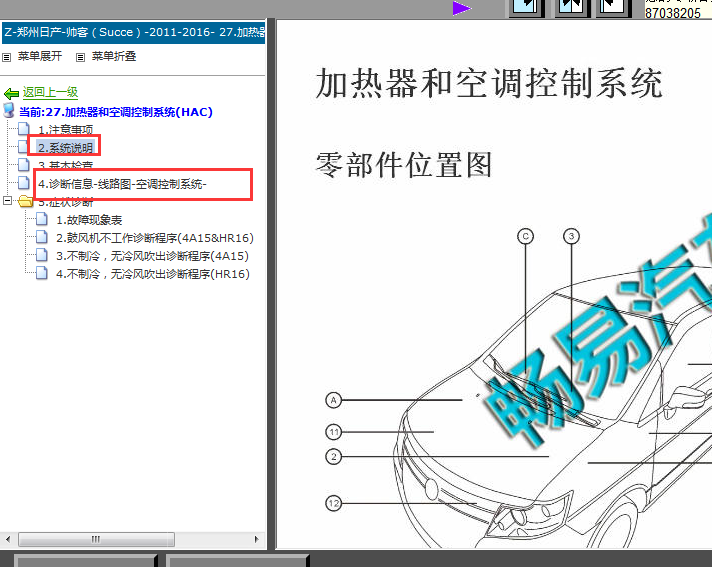Click callout circle 12 in the diagram
This screenshot has height=567, width=712.
pyautogui.click(x=334, y=503)
